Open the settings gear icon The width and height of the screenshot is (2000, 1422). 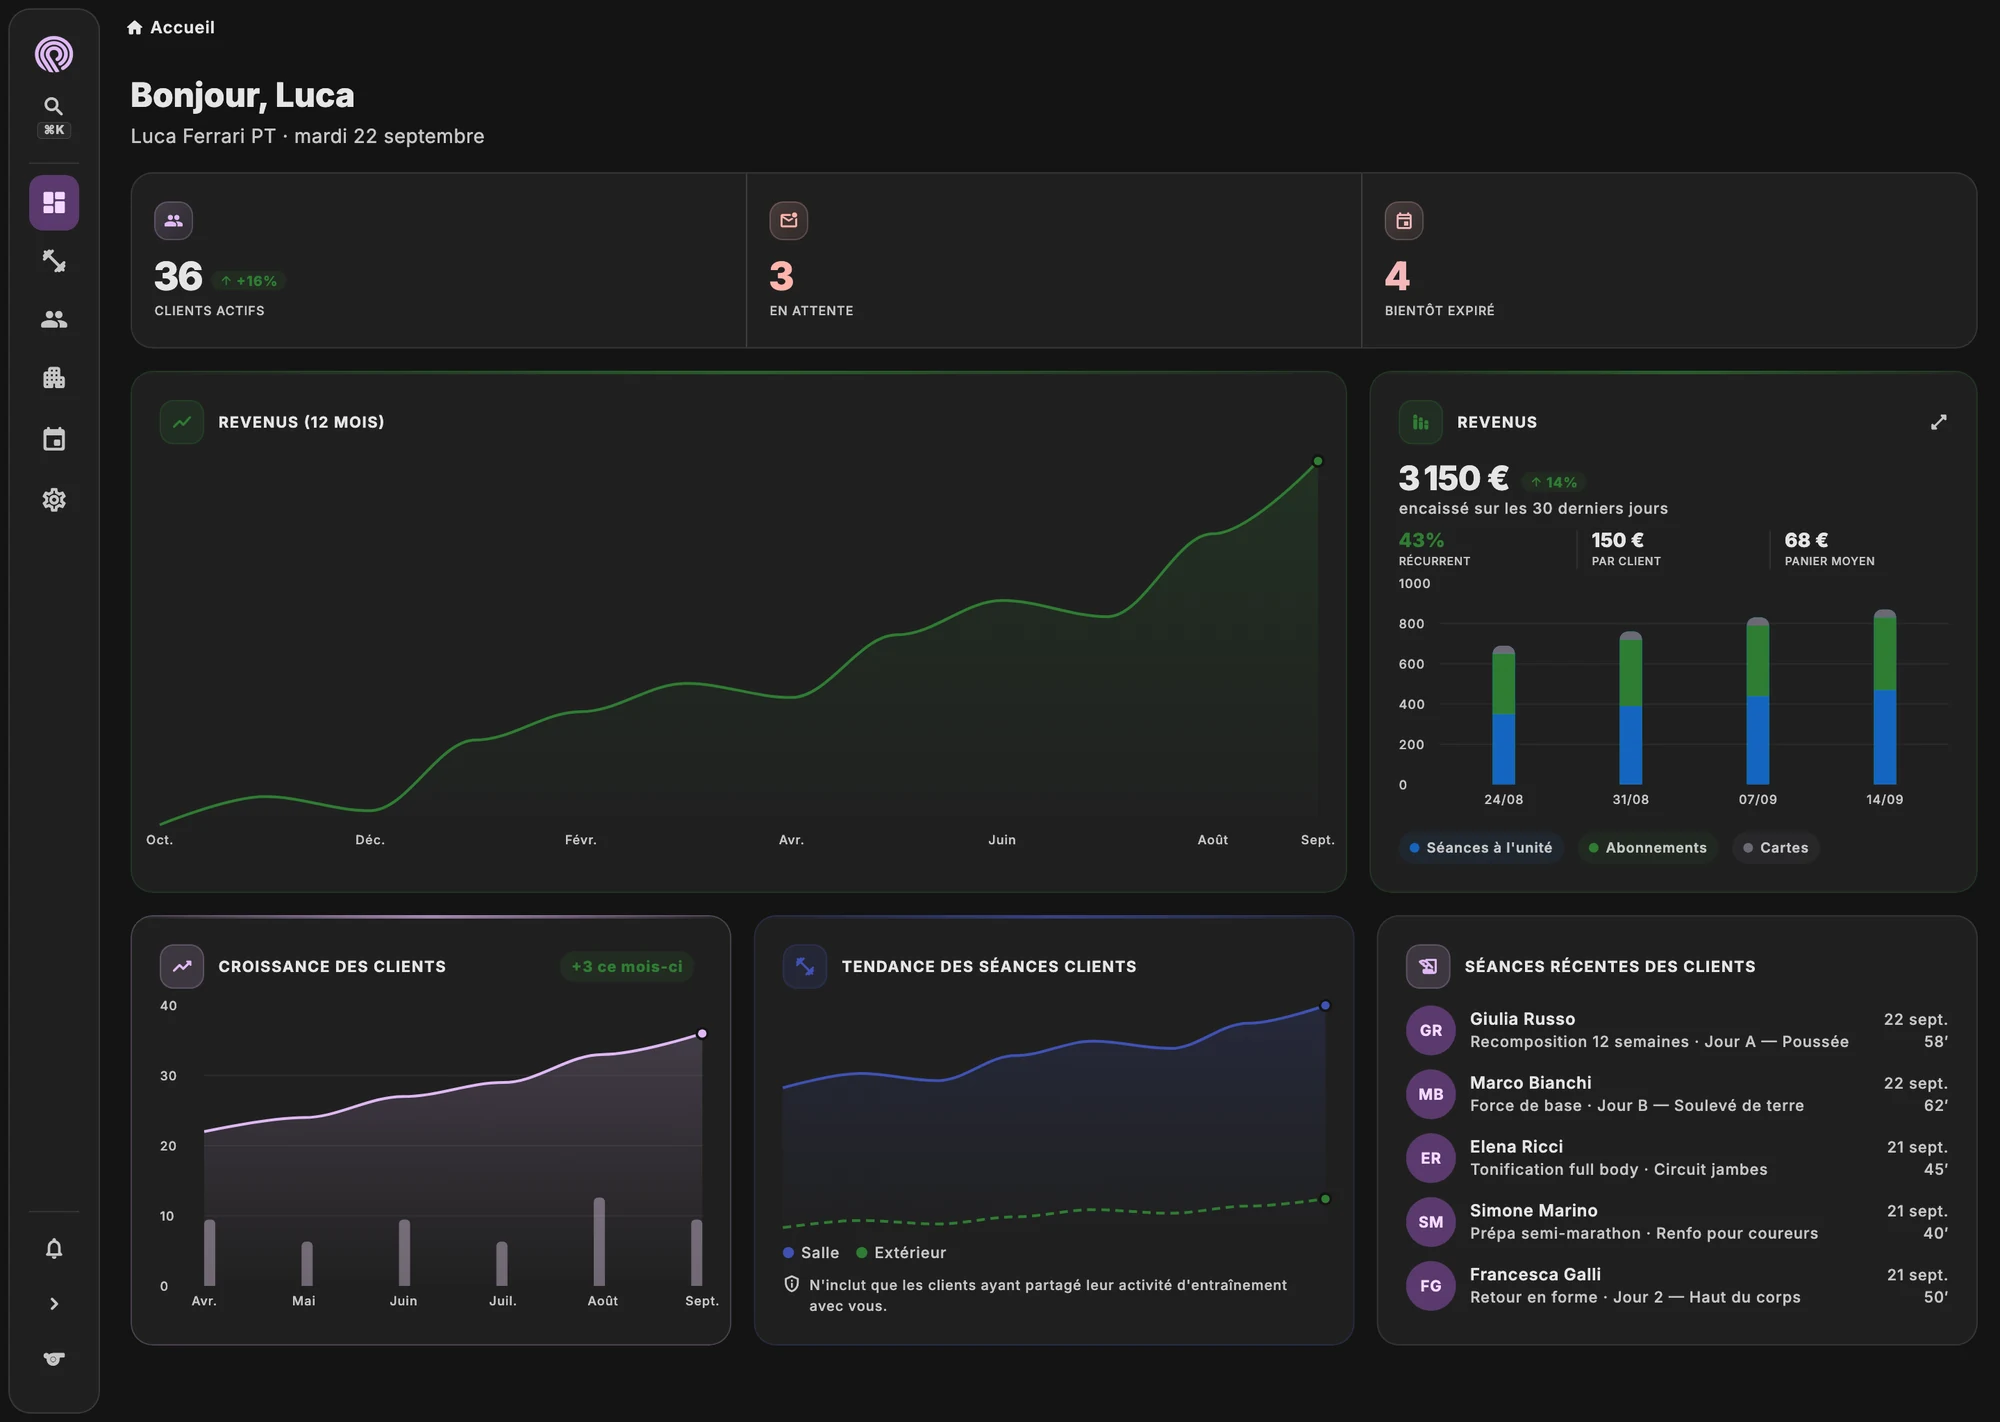(54, 500)
